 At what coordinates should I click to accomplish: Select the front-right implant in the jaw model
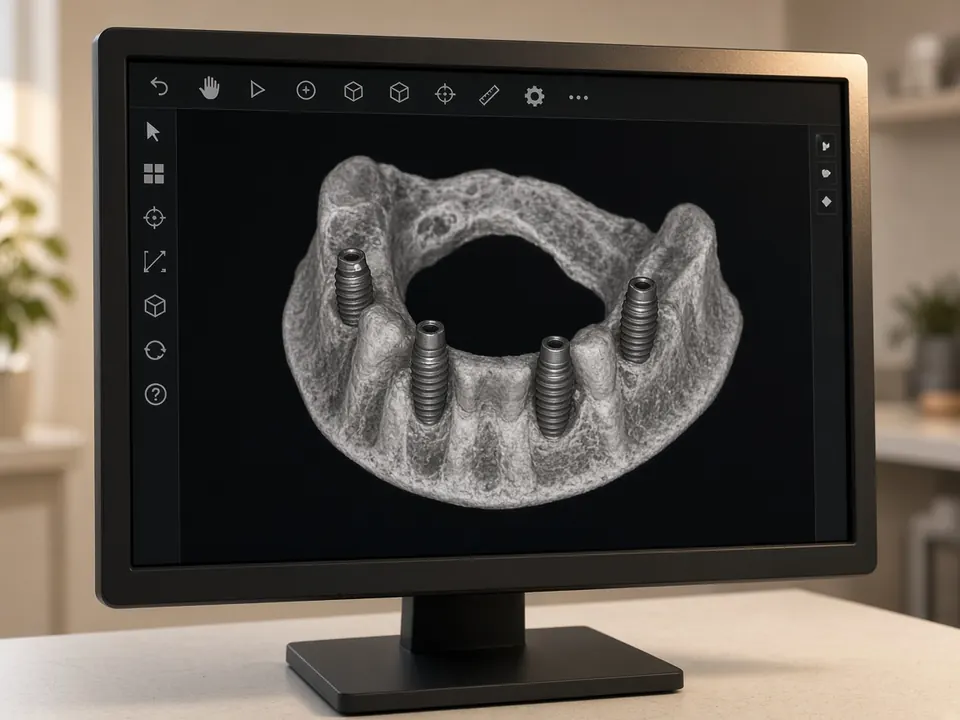pos(554,386)
